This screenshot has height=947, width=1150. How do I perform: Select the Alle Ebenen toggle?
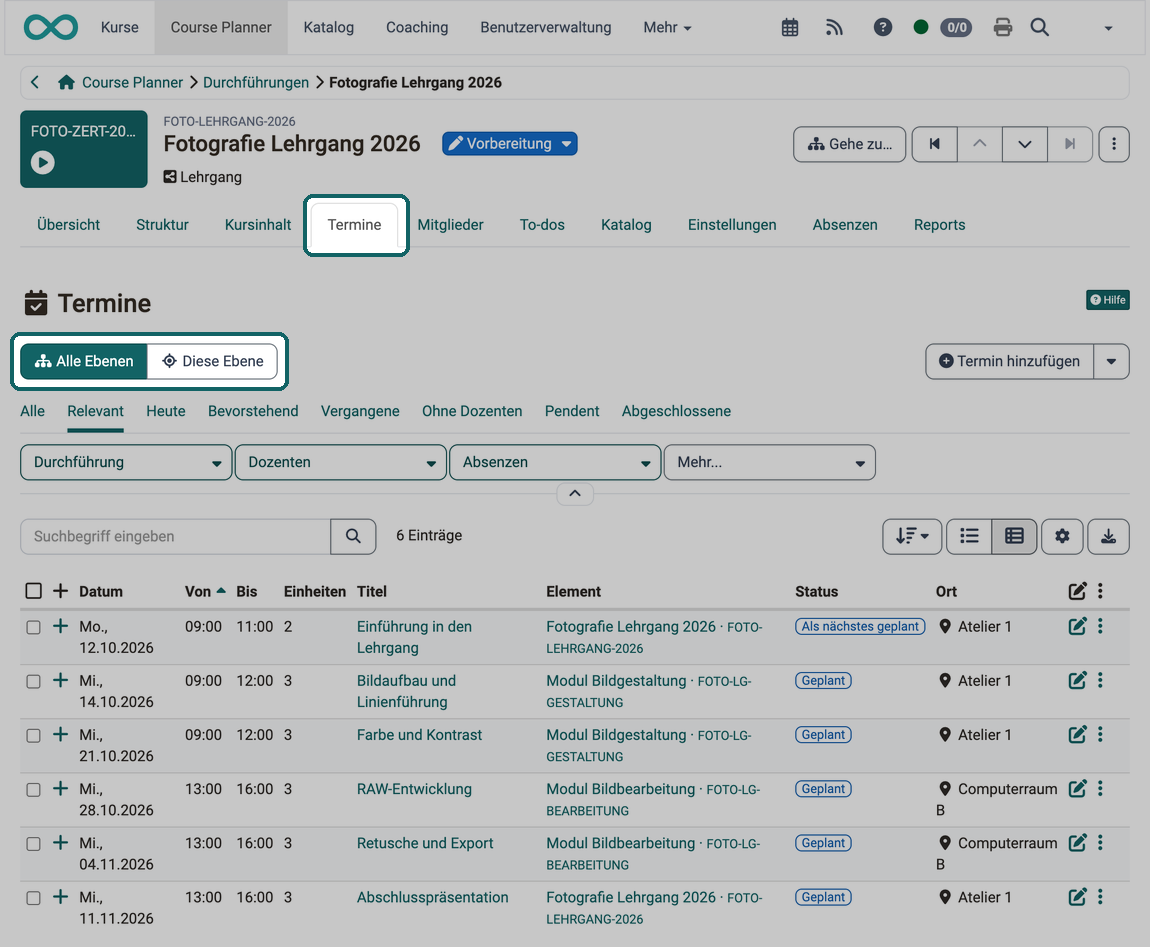tap(84, 361)
